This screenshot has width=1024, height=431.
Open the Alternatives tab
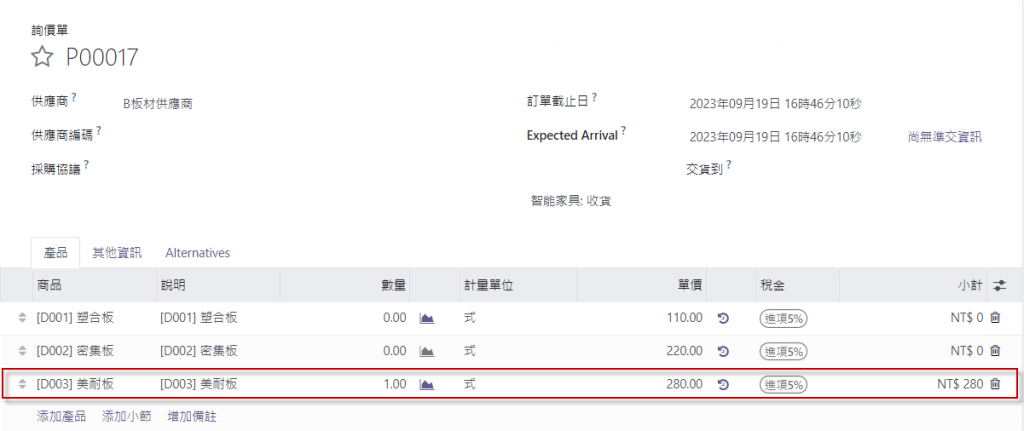(197, 253)
